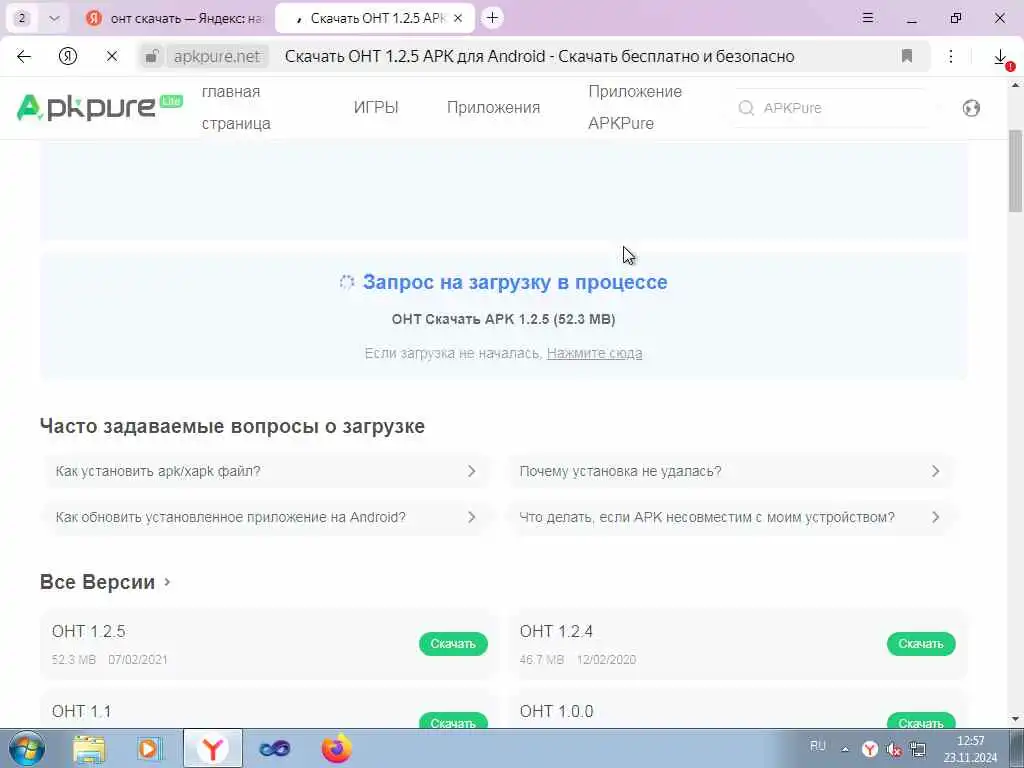Open the downloads panel icon
1024x768 pixels.
click(1000, 57)
